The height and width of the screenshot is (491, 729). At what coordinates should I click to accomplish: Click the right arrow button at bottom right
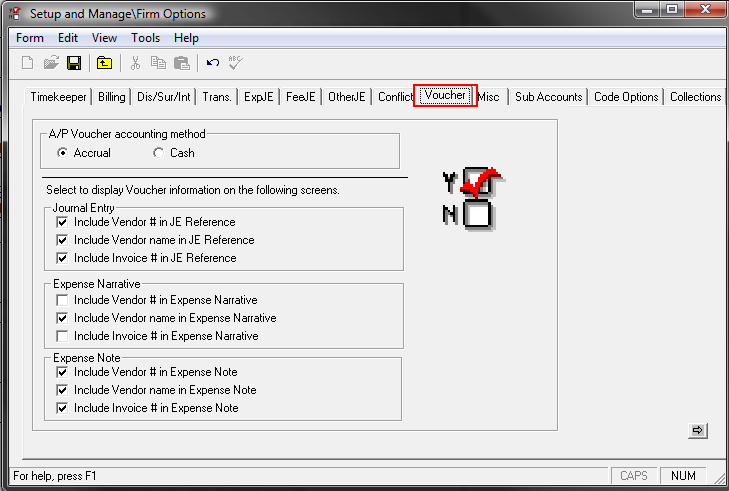click(x=698, y=430)
